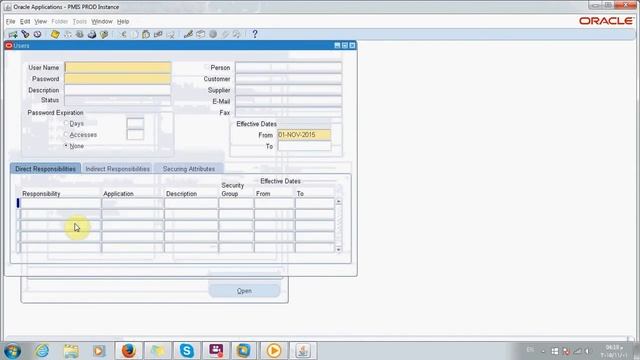Viewport: 640px width, 360px height.
Task: Open the Java app on the taskbar
Action: 302,351
